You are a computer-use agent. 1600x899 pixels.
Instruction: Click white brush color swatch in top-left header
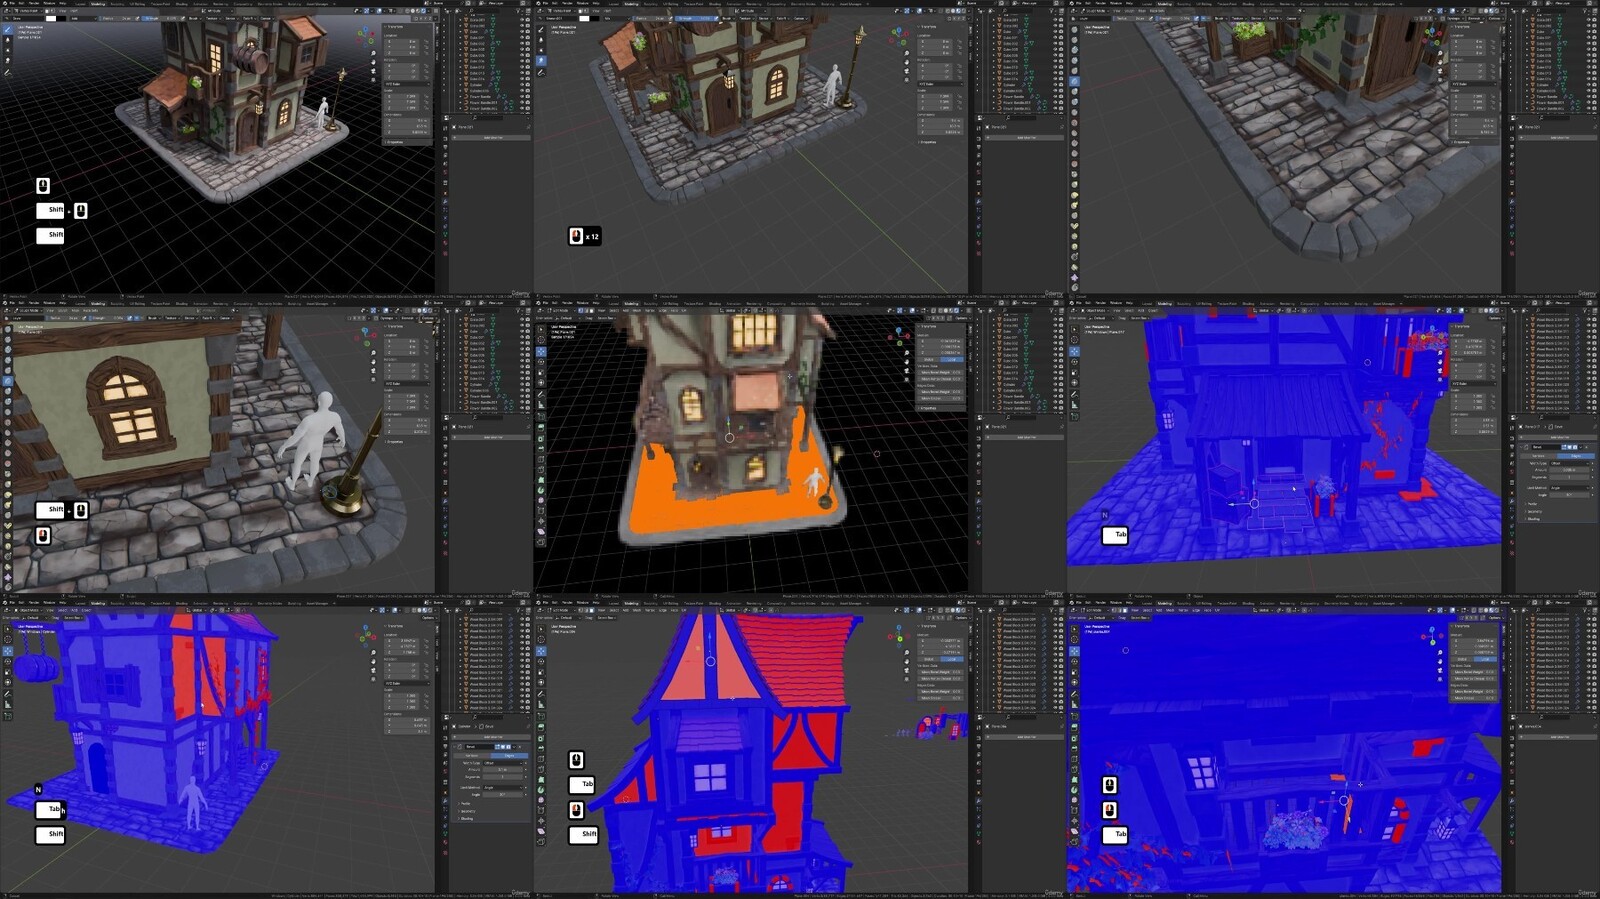pos(49,18)
